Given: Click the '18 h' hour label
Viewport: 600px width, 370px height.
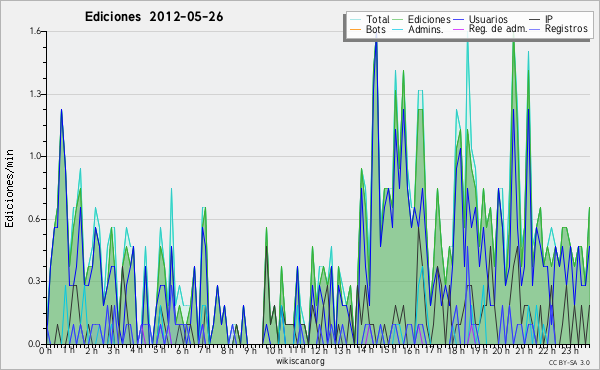Looking at the screenshot, I should (456, 351).
